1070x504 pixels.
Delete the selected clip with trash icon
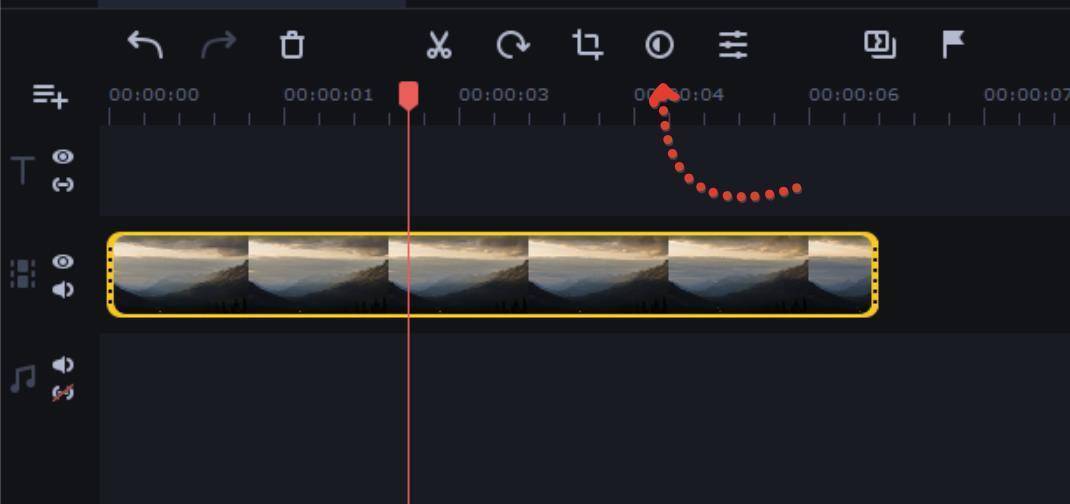(x=291, y=45)
